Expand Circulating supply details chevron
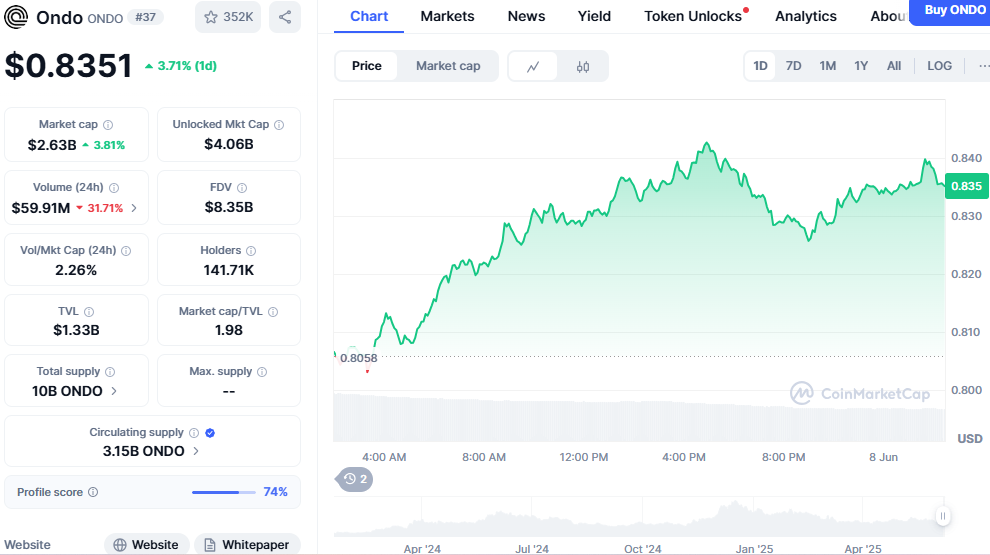990x555 pixels. (x=196, y=451)
